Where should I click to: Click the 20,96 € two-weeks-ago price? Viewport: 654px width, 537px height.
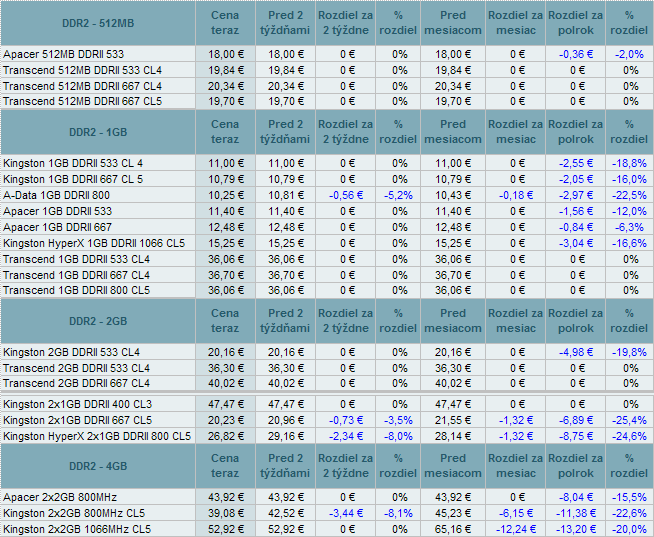286,420
